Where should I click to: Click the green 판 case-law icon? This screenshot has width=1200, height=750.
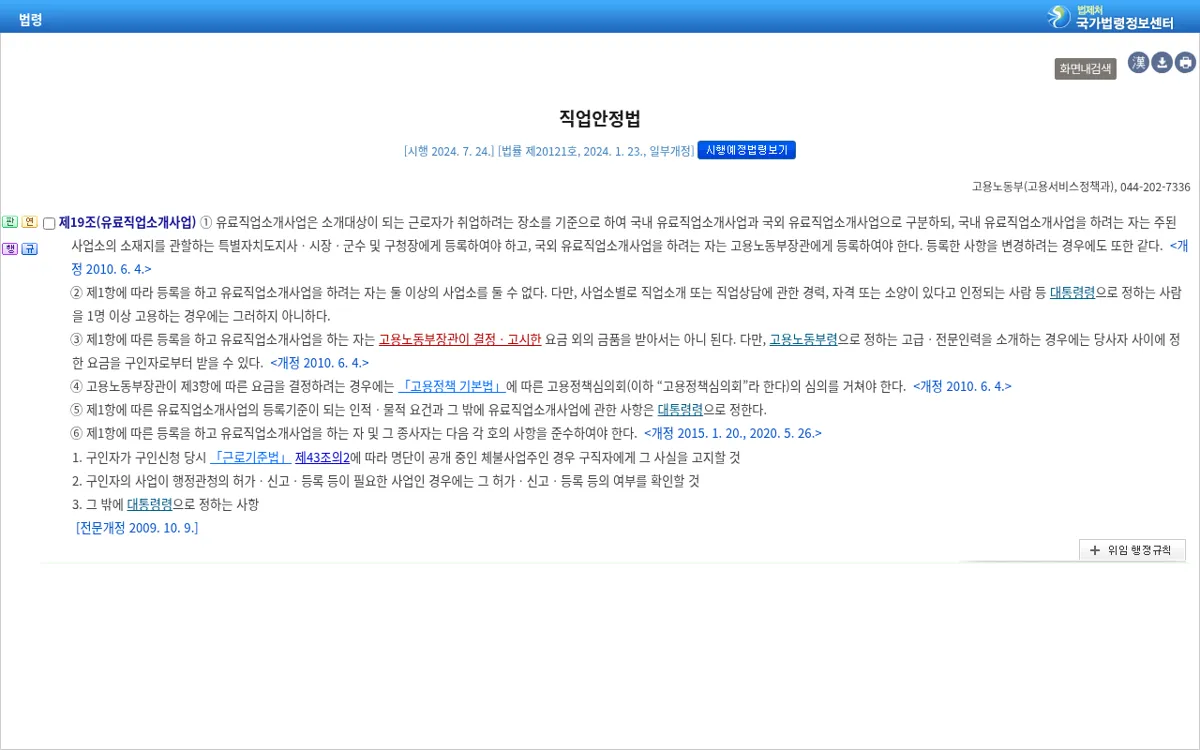(x=10, y=222)
